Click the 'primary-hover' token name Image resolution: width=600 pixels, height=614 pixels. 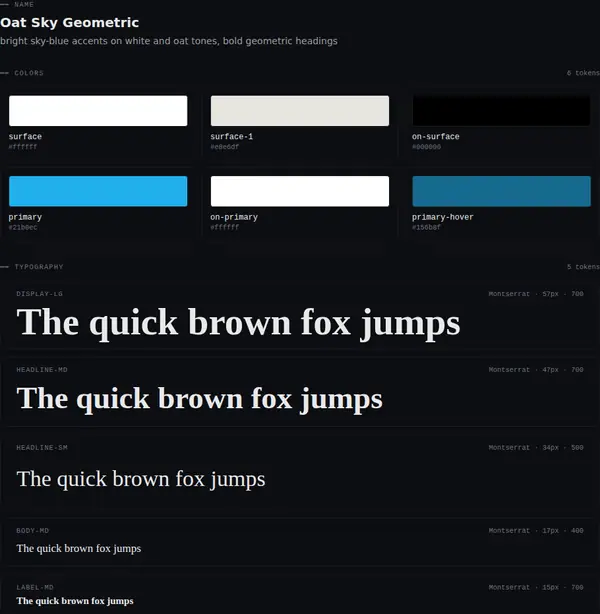point(443,217)
